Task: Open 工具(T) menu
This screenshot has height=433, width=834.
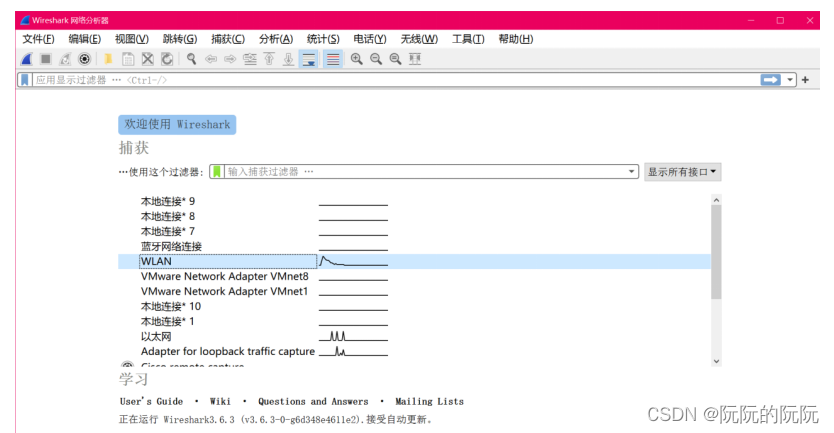Action: 468,39
